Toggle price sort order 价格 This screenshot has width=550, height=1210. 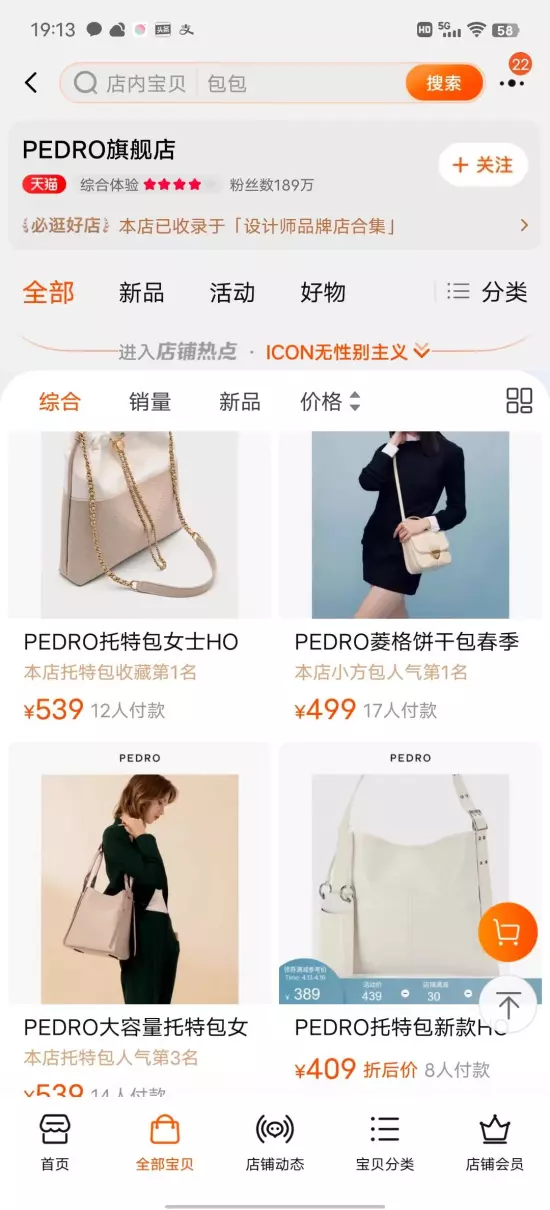pos(330,402)
